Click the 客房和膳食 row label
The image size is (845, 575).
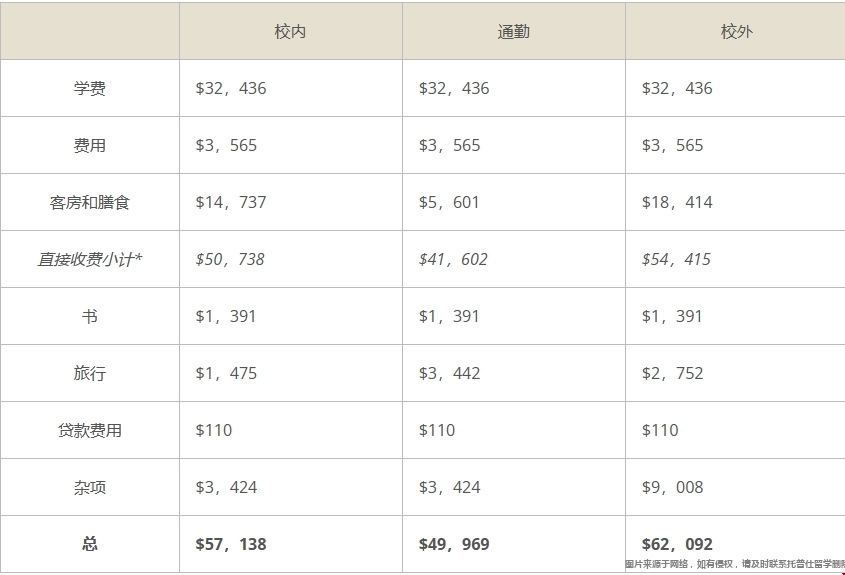(x=89, y=203)
